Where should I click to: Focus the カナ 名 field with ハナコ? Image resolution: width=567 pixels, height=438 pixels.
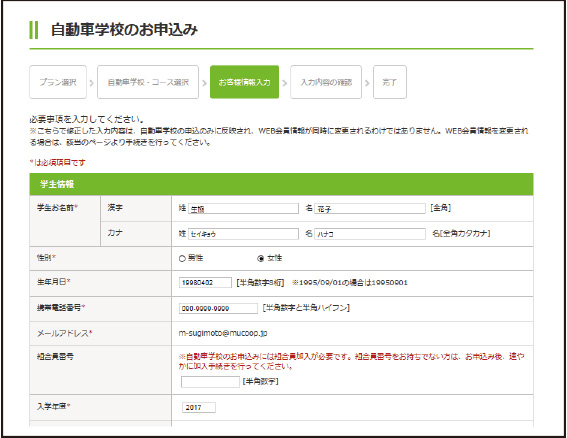pyautogui.click(x=370, y=234)
